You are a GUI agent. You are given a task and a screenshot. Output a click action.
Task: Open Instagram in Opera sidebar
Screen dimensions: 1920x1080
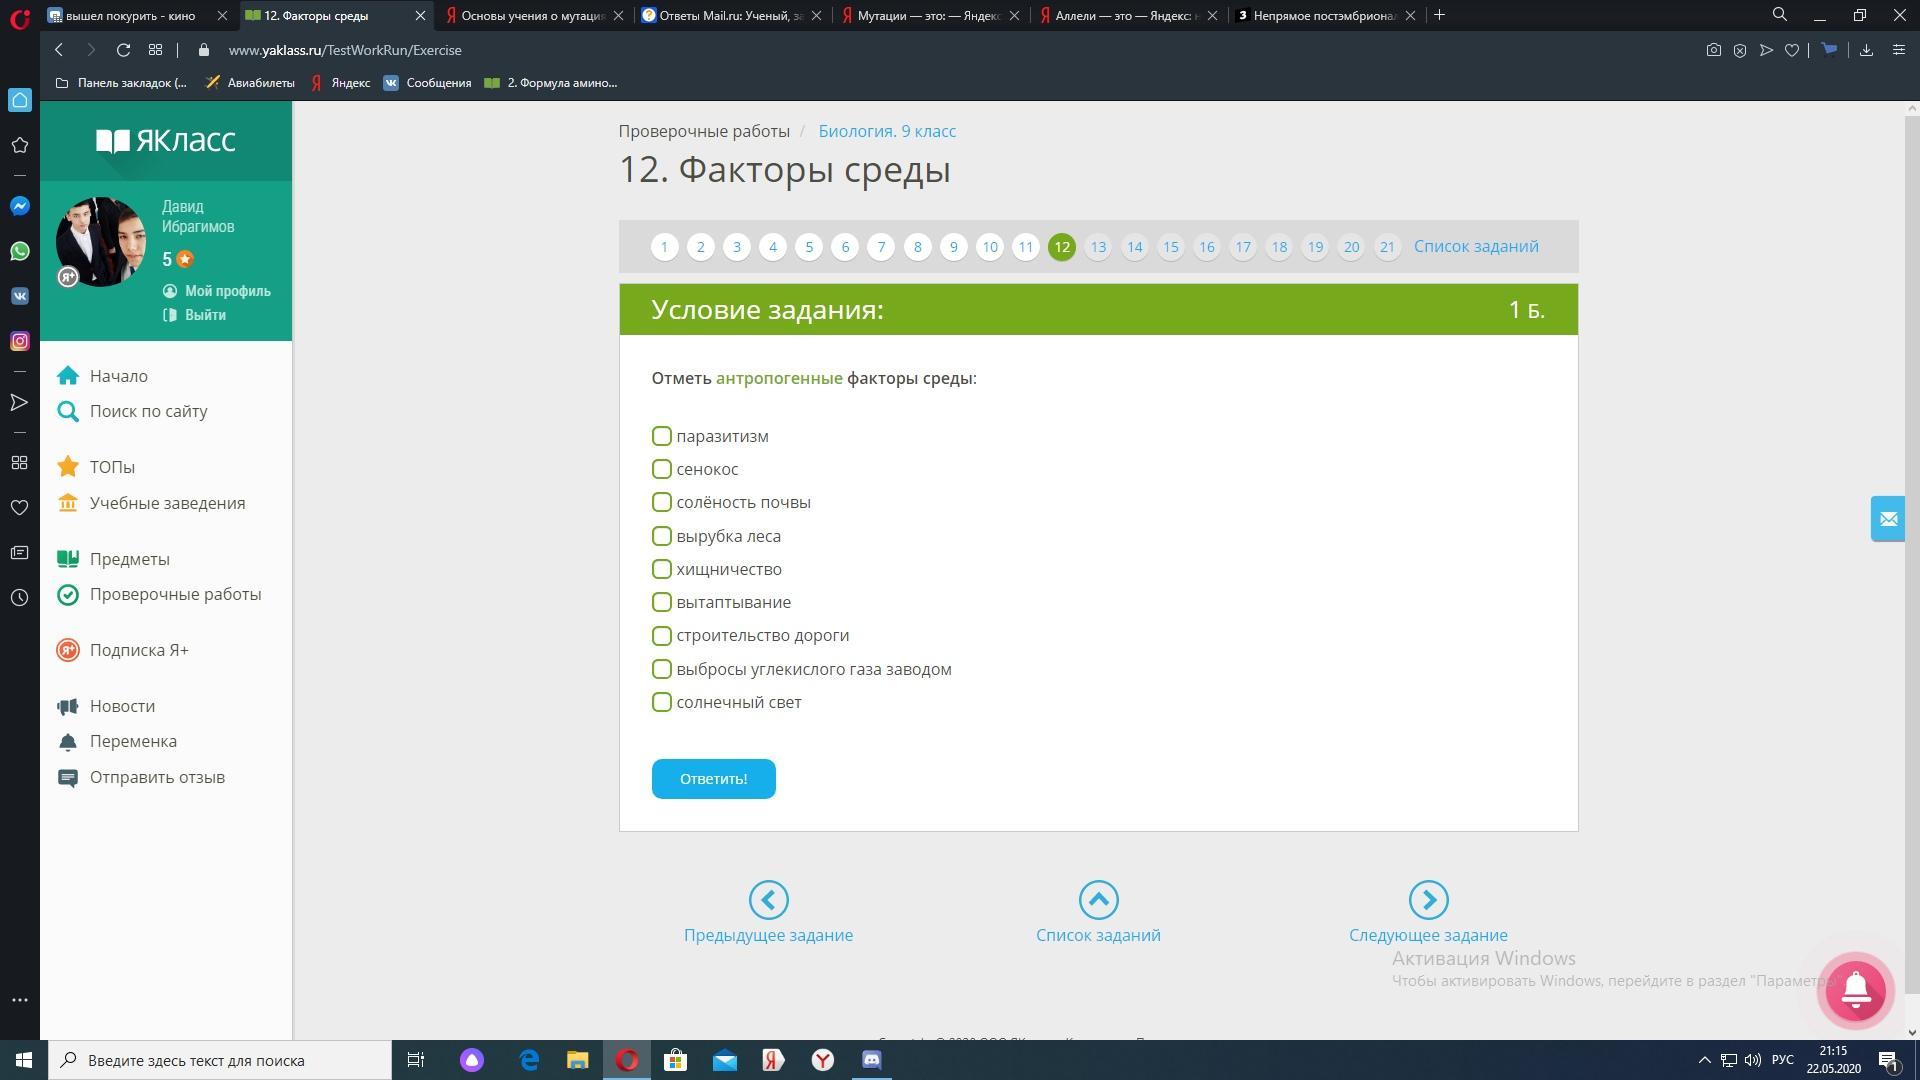pos(19,341)
